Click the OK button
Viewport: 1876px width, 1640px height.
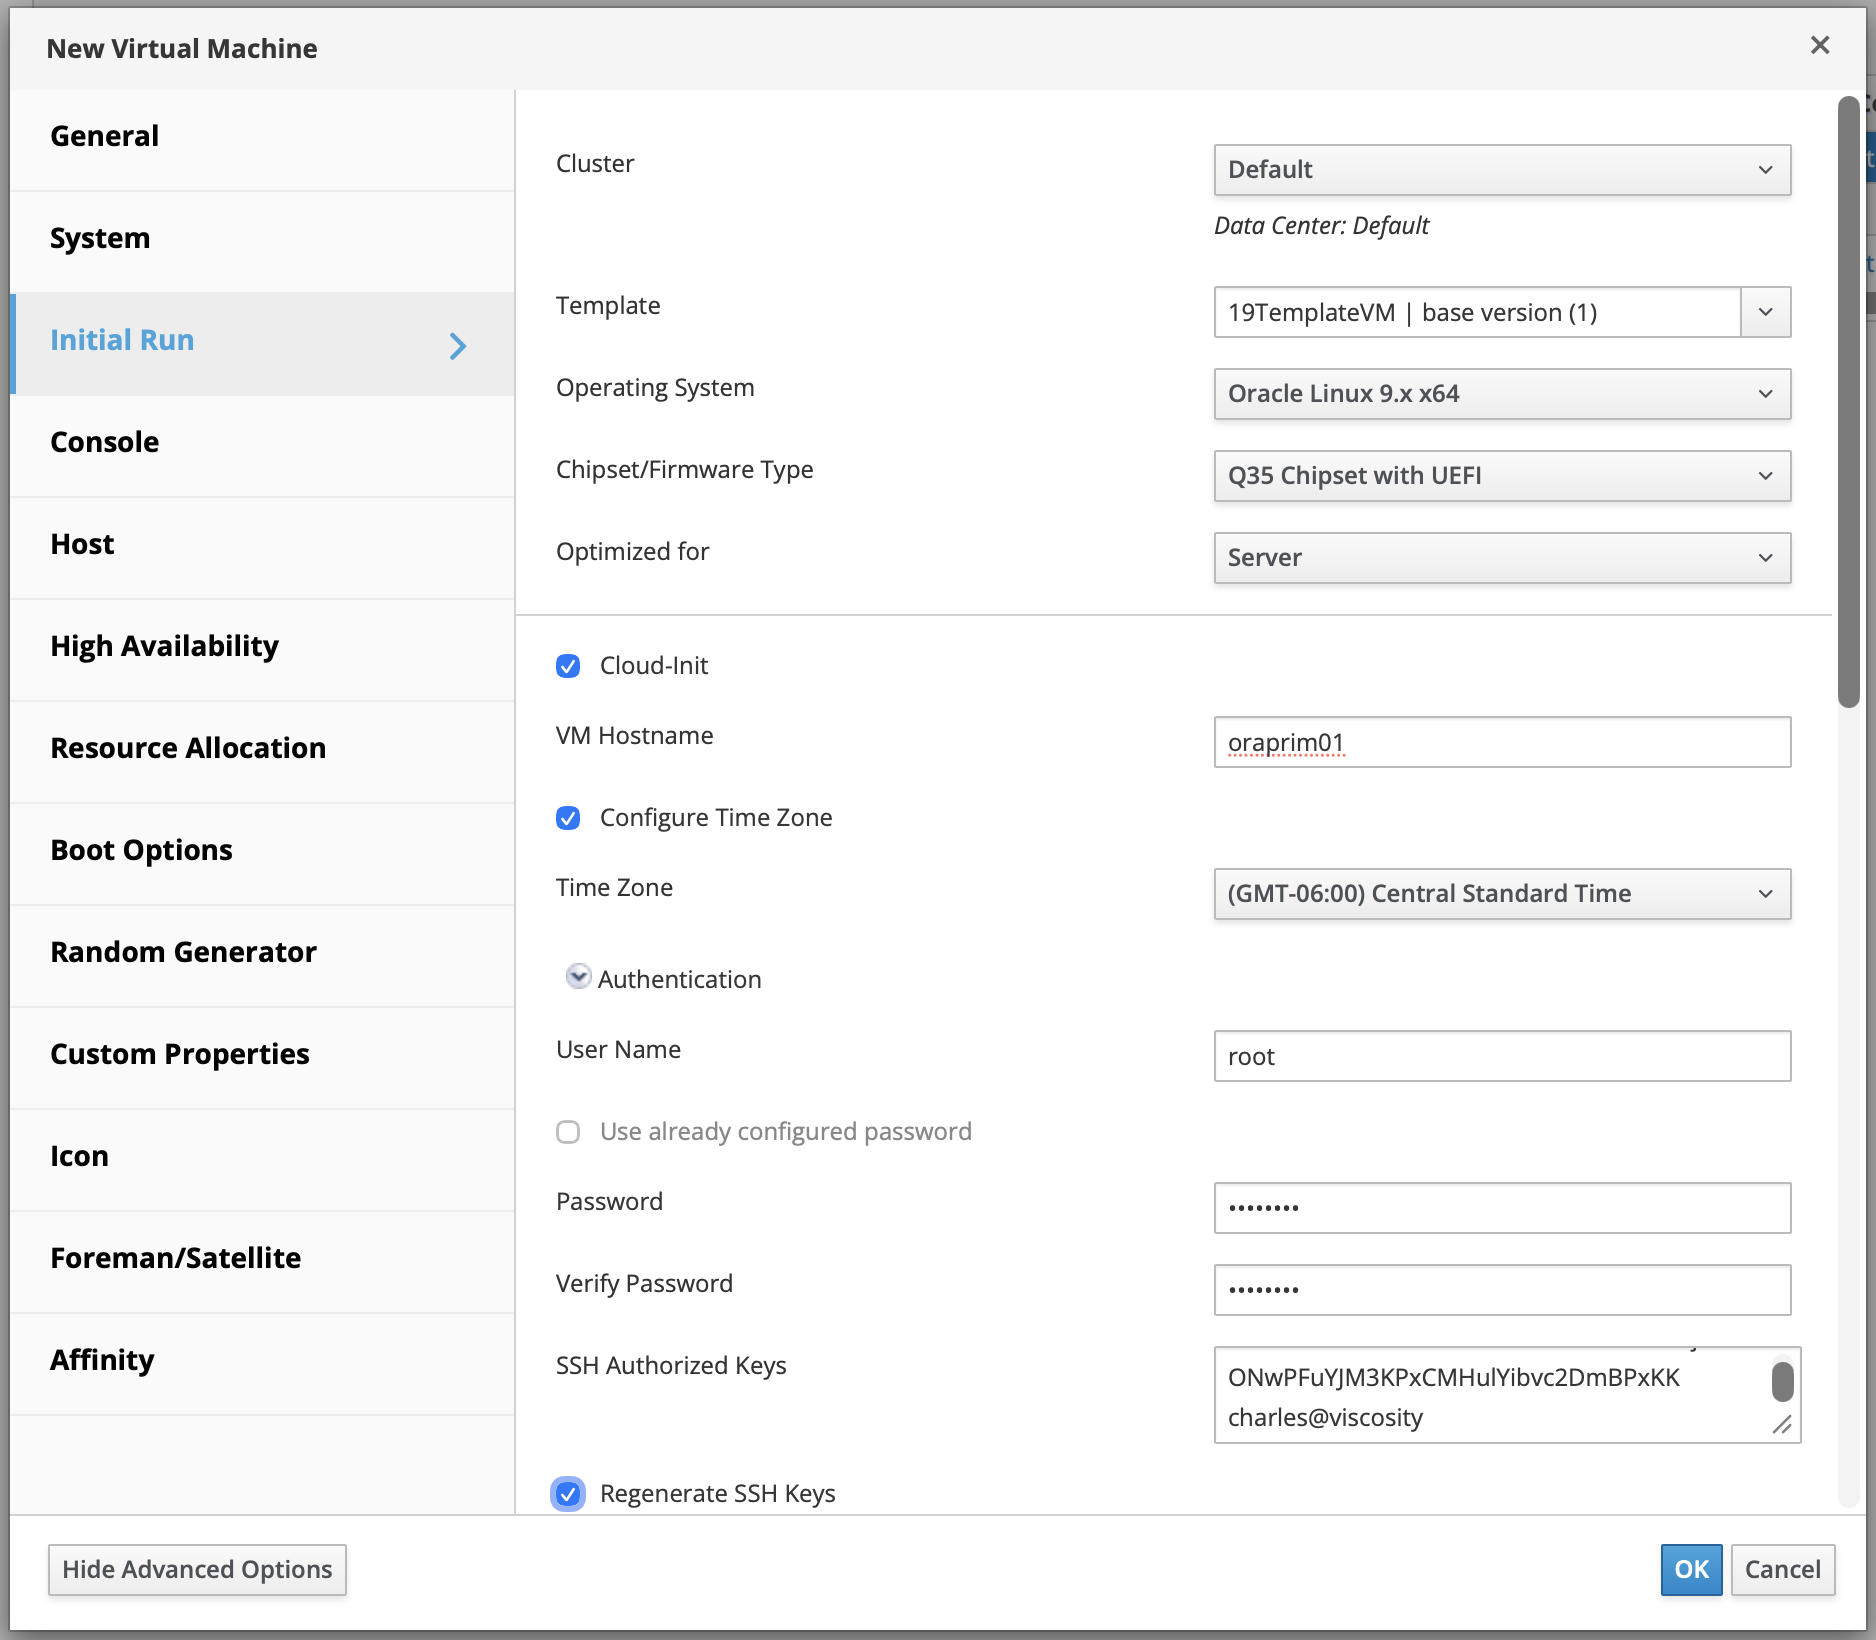tap(1691, 1570)
